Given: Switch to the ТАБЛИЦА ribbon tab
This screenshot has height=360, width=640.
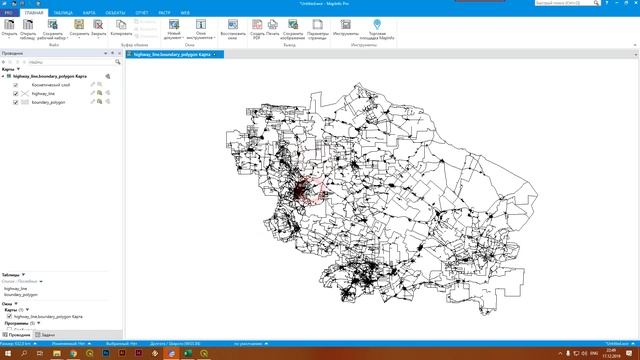Looking at the screenshot, I should pyautogui.click(x=63, y=13).
